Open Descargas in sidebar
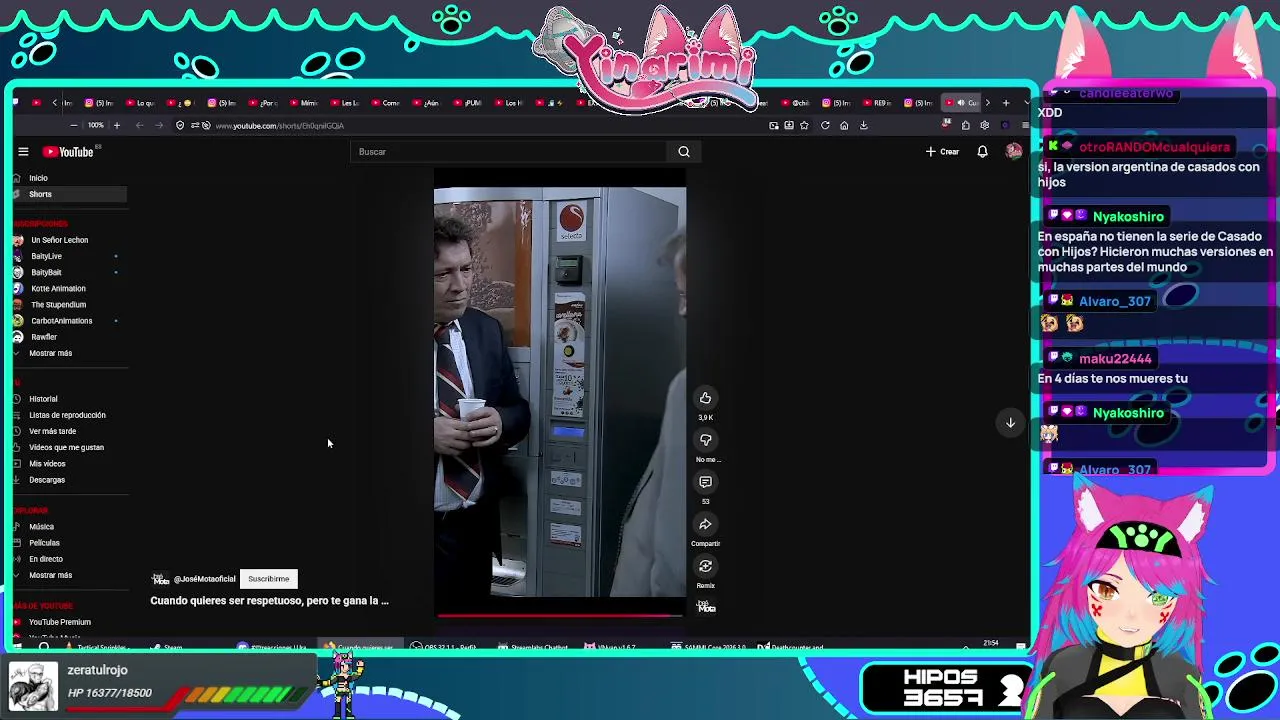The width and height of the screenshot is (1280, 720). tap(47, 480)
